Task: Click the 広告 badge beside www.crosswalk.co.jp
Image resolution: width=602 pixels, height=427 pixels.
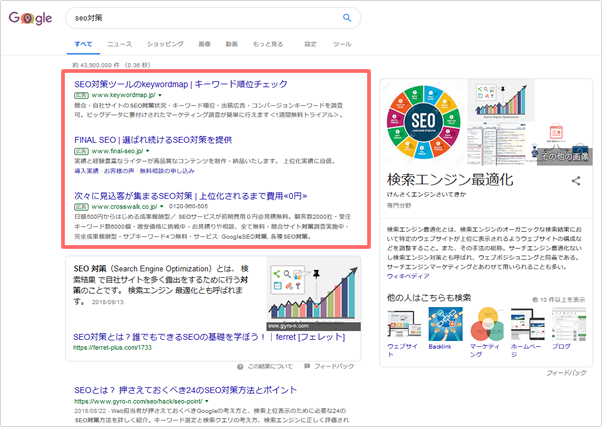Action: point(81,207)
